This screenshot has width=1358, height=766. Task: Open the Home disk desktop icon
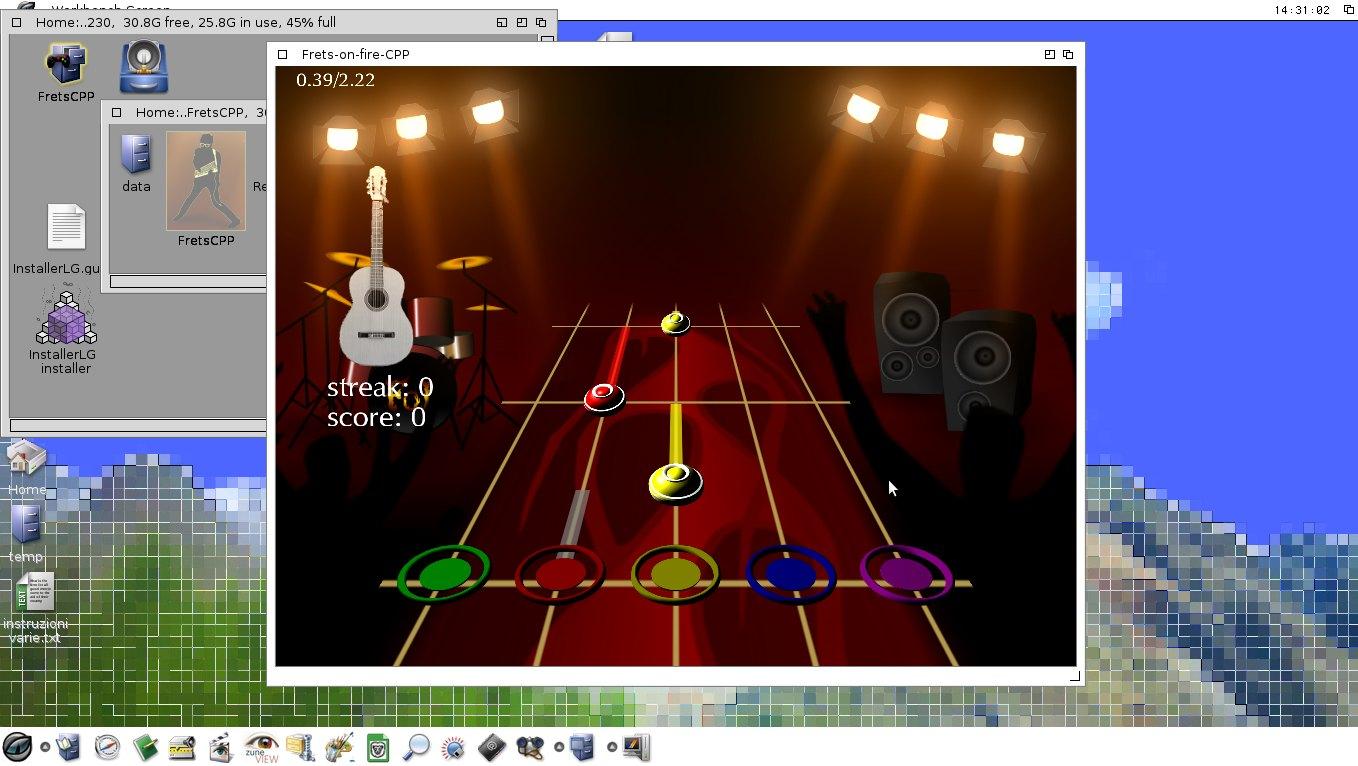pos(26,460)
